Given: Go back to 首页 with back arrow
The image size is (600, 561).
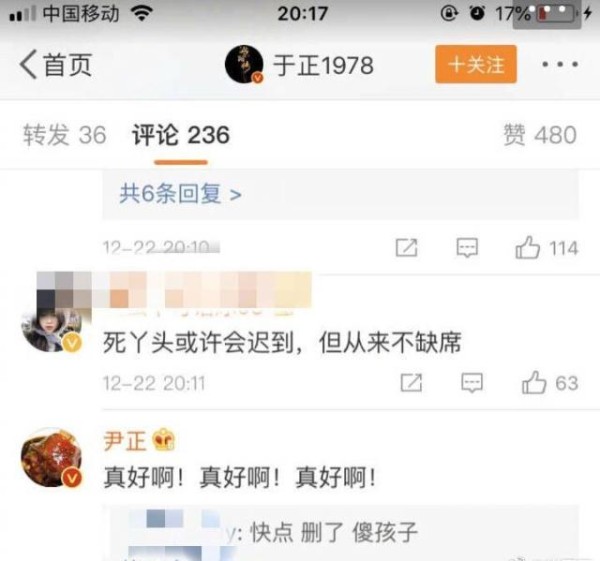Looking at the screenshot, I should tap(56, 65).
